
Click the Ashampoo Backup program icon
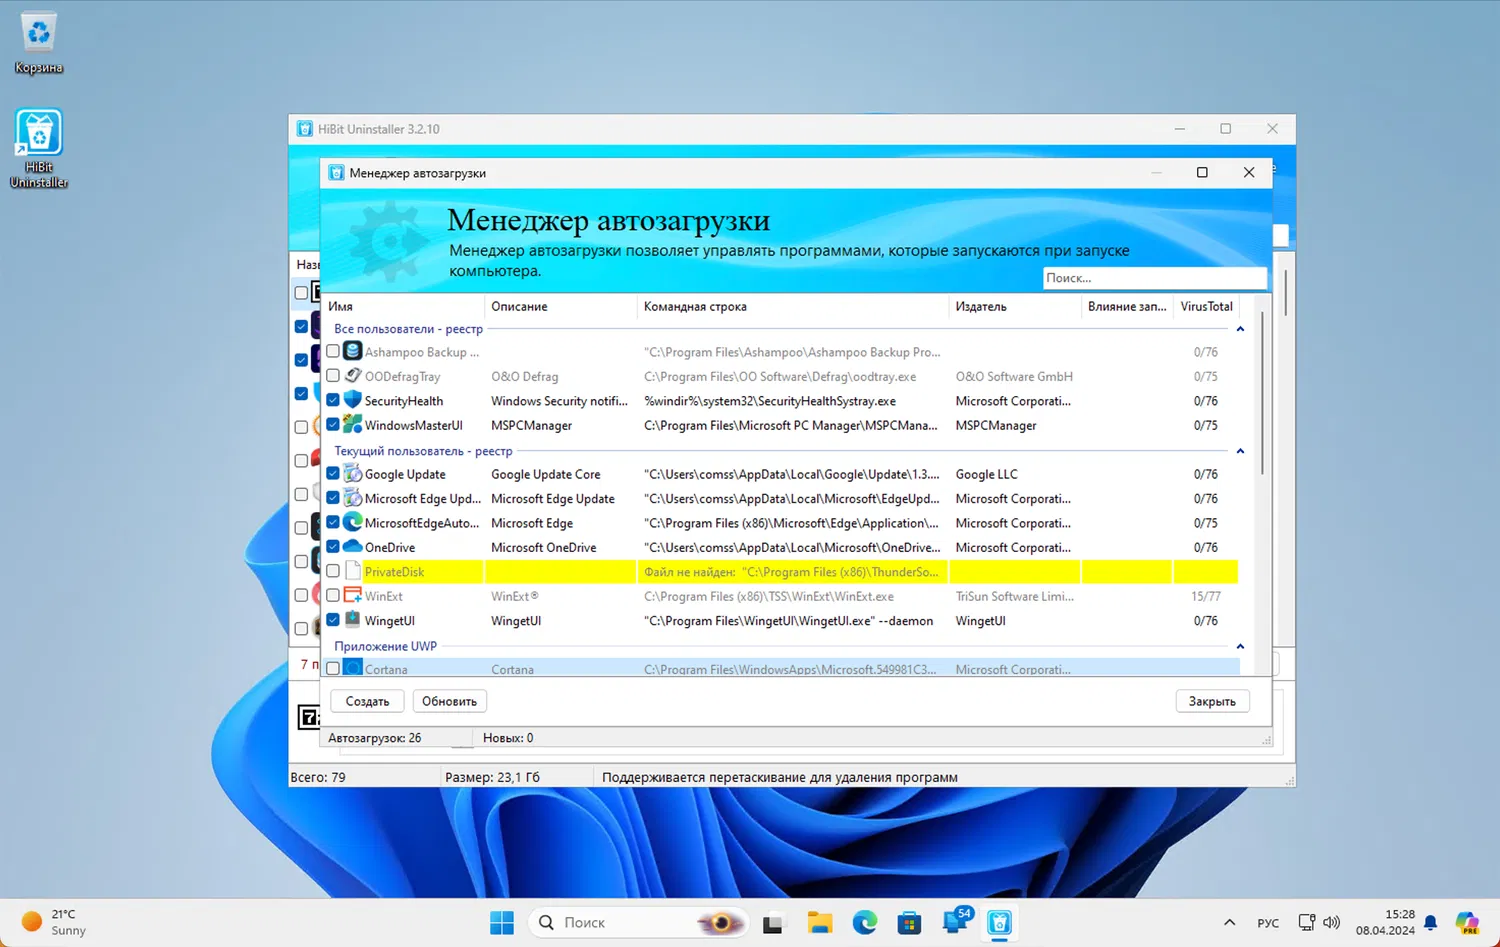coord(352,351)
